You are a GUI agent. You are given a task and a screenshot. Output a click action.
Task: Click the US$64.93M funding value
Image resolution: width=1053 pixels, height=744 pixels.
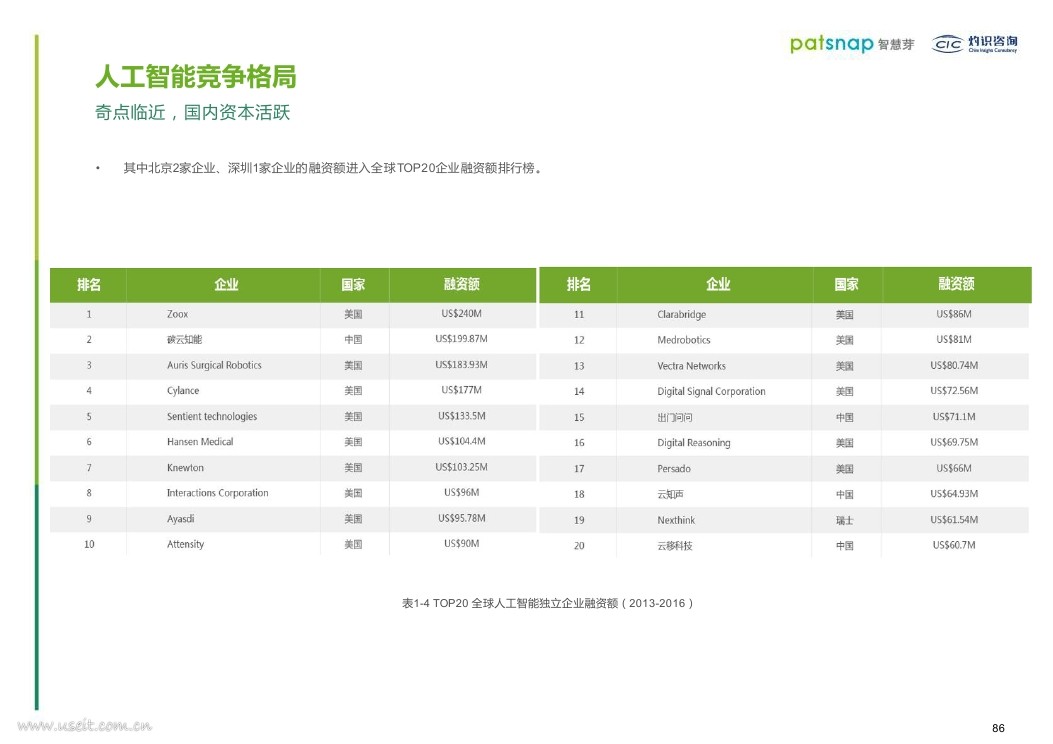pos(954,494)
